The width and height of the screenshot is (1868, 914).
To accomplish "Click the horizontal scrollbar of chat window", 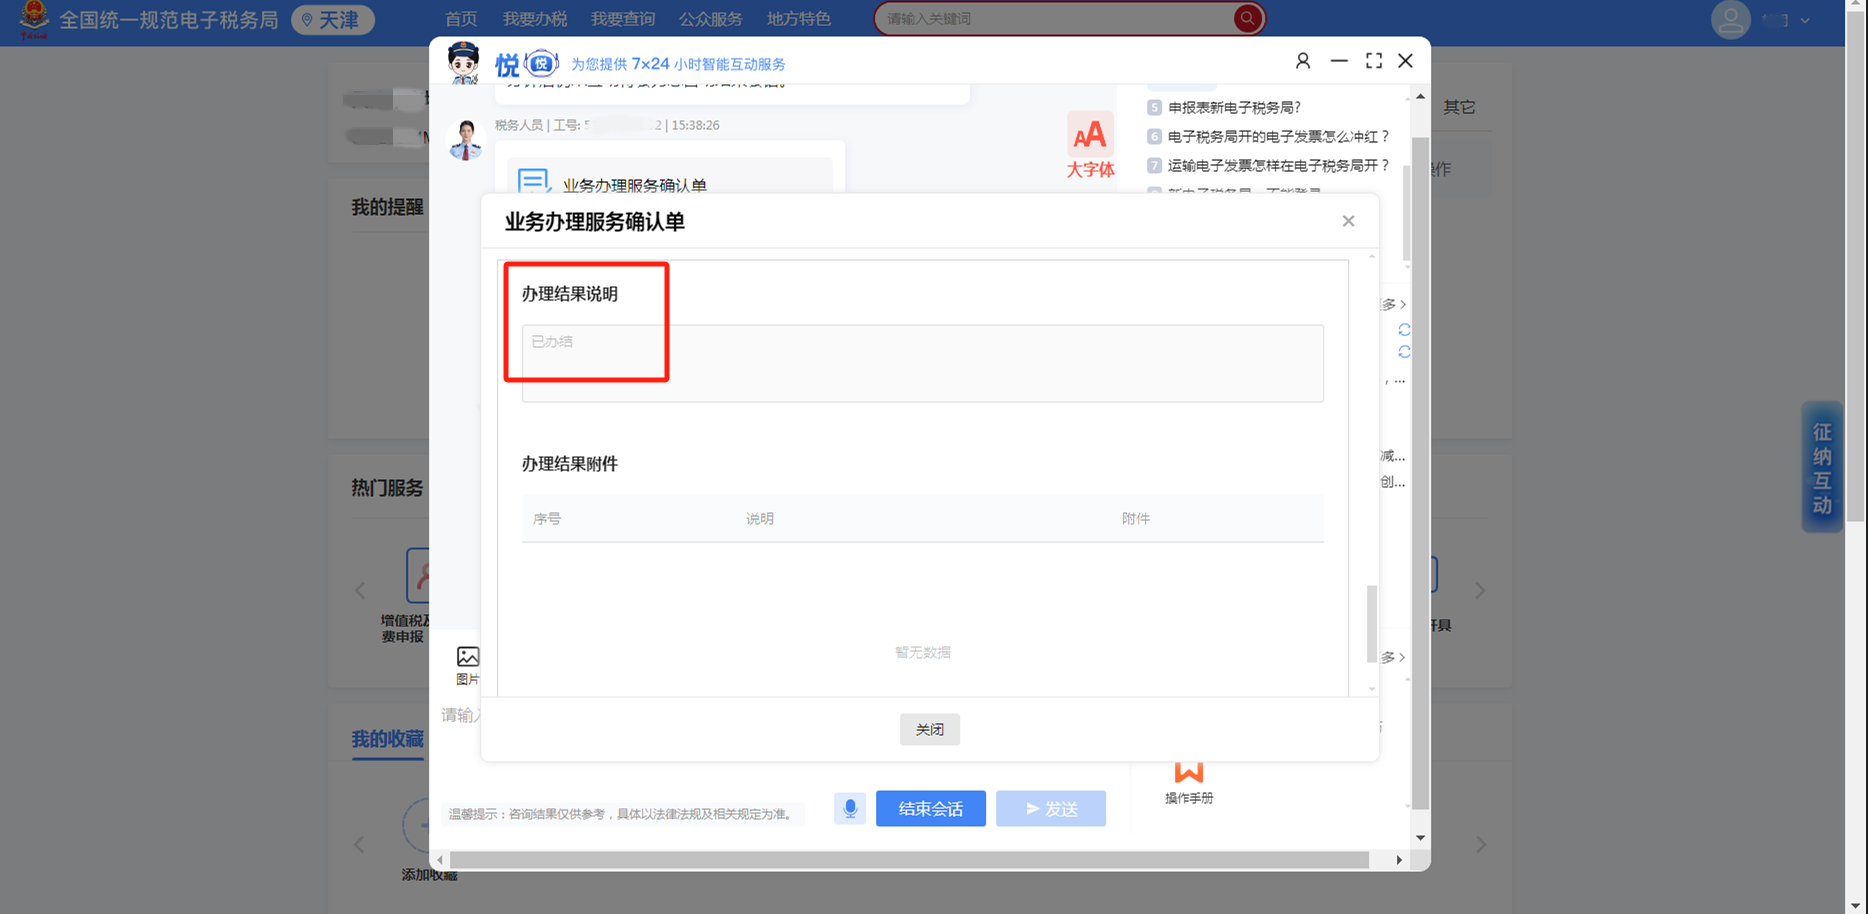I will click(x=908, y=860).
